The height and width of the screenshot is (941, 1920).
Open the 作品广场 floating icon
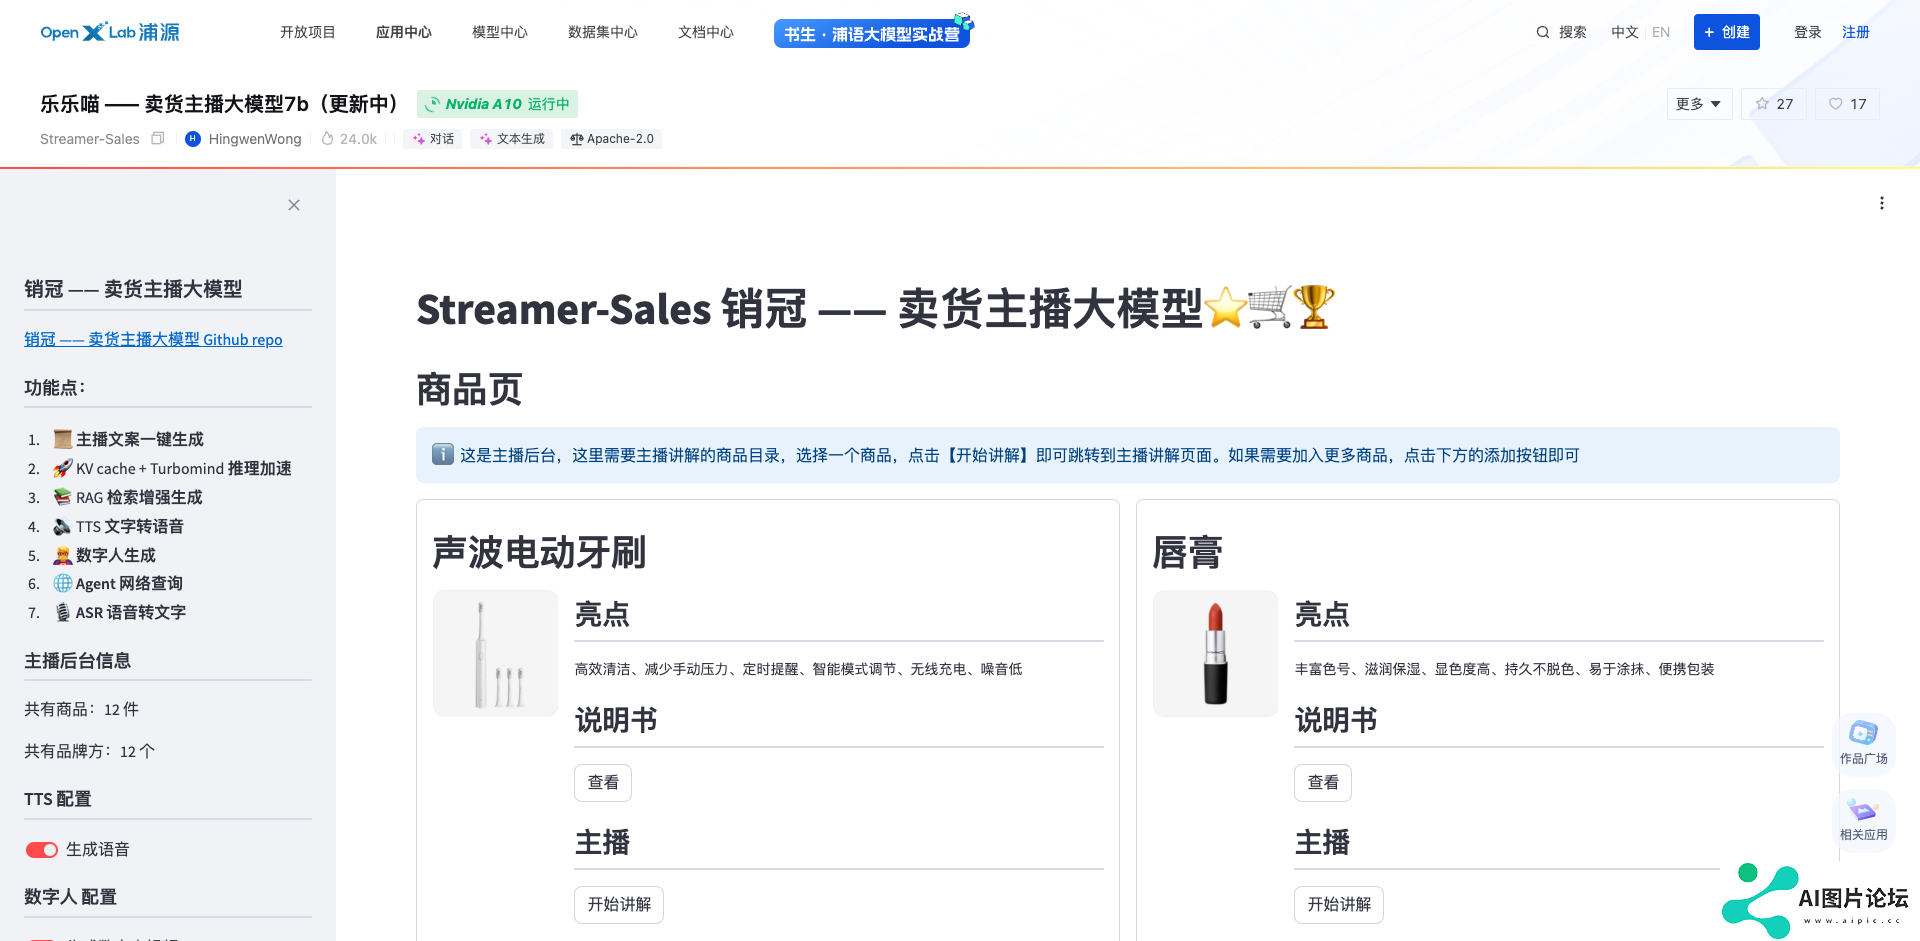1864,743
